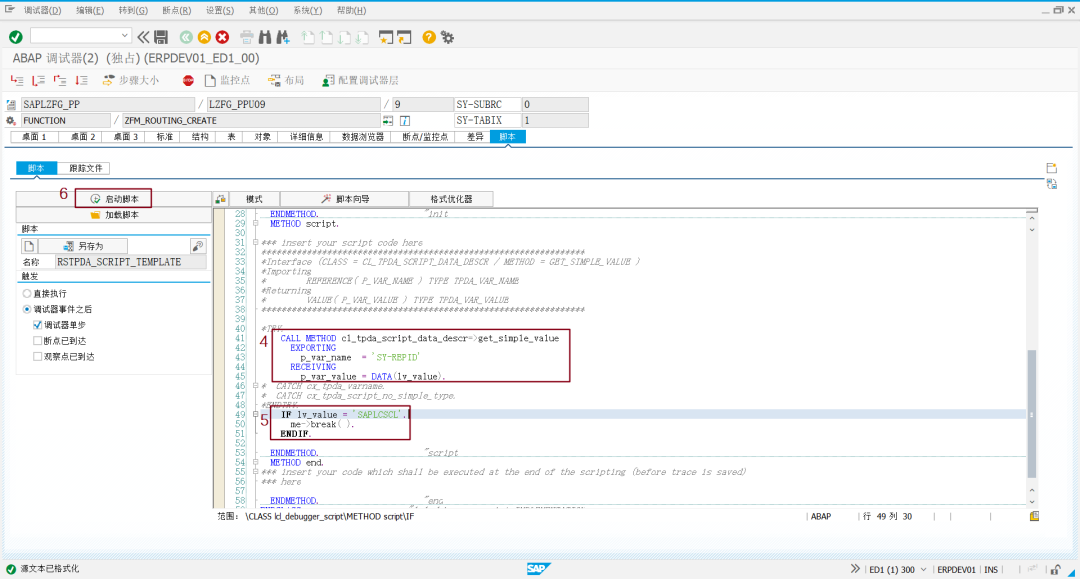Screen dimensions: 1080x579
Task: Click the new blank script page icon
Action: pos(28,246)
